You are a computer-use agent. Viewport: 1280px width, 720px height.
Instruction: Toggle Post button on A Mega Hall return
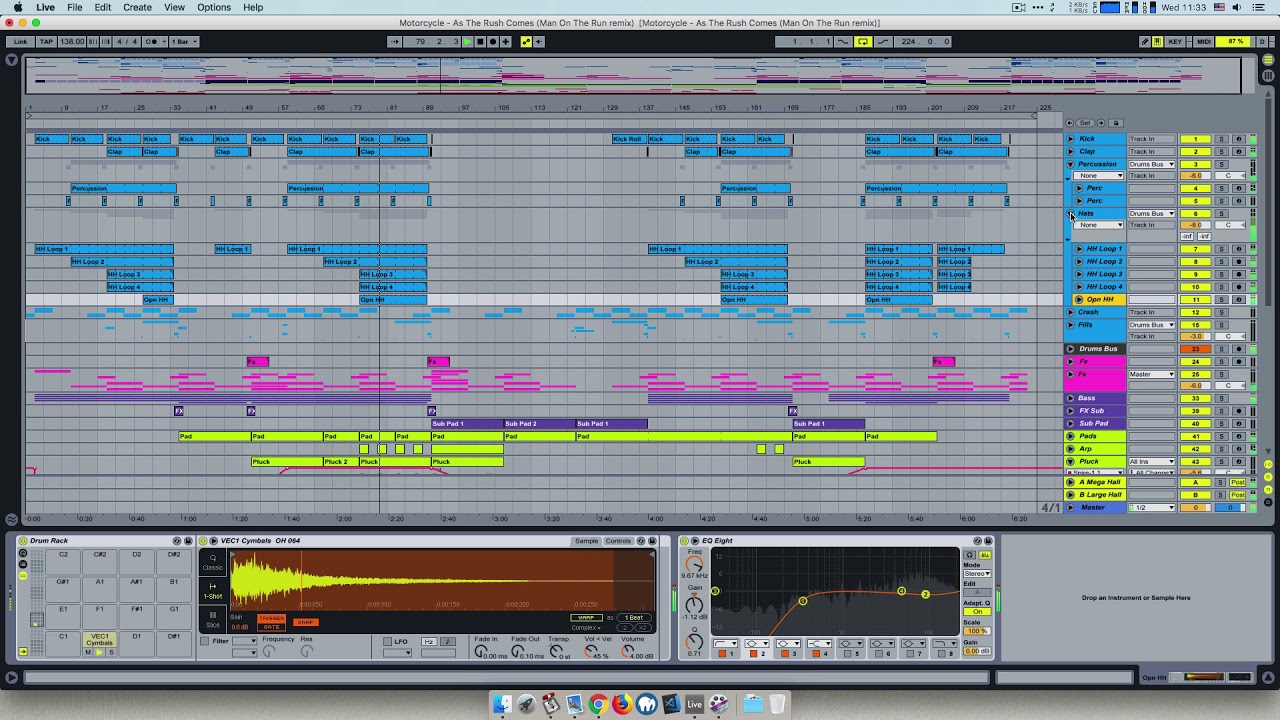1237,483
